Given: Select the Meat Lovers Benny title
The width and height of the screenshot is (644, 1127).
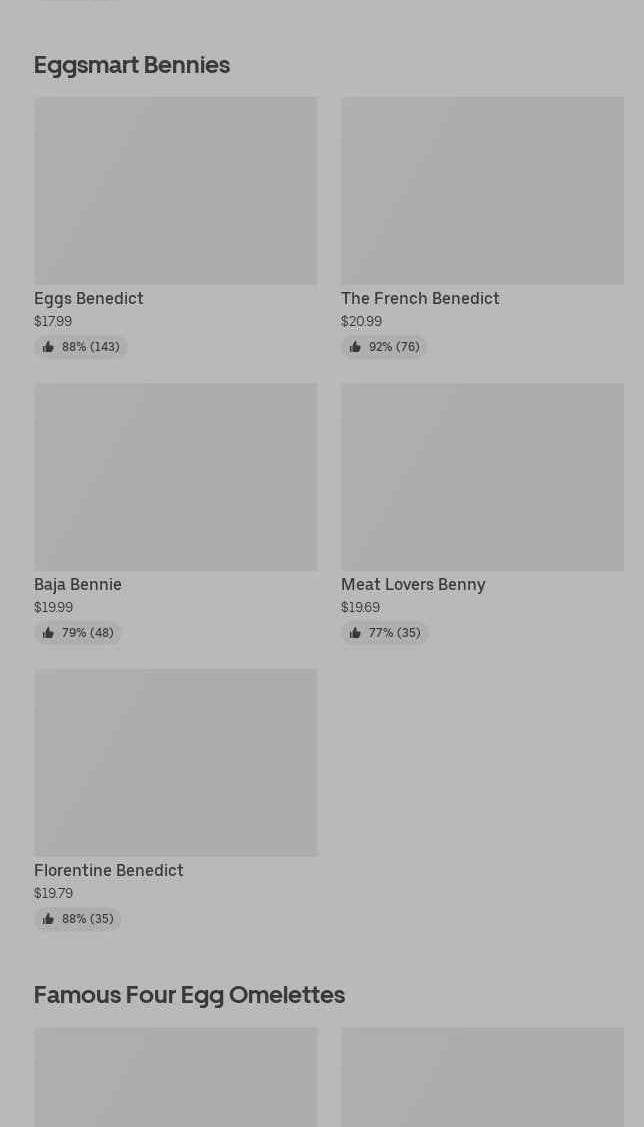Looking at the screenshot, I should pyautogui.click(x=413, y=584).
